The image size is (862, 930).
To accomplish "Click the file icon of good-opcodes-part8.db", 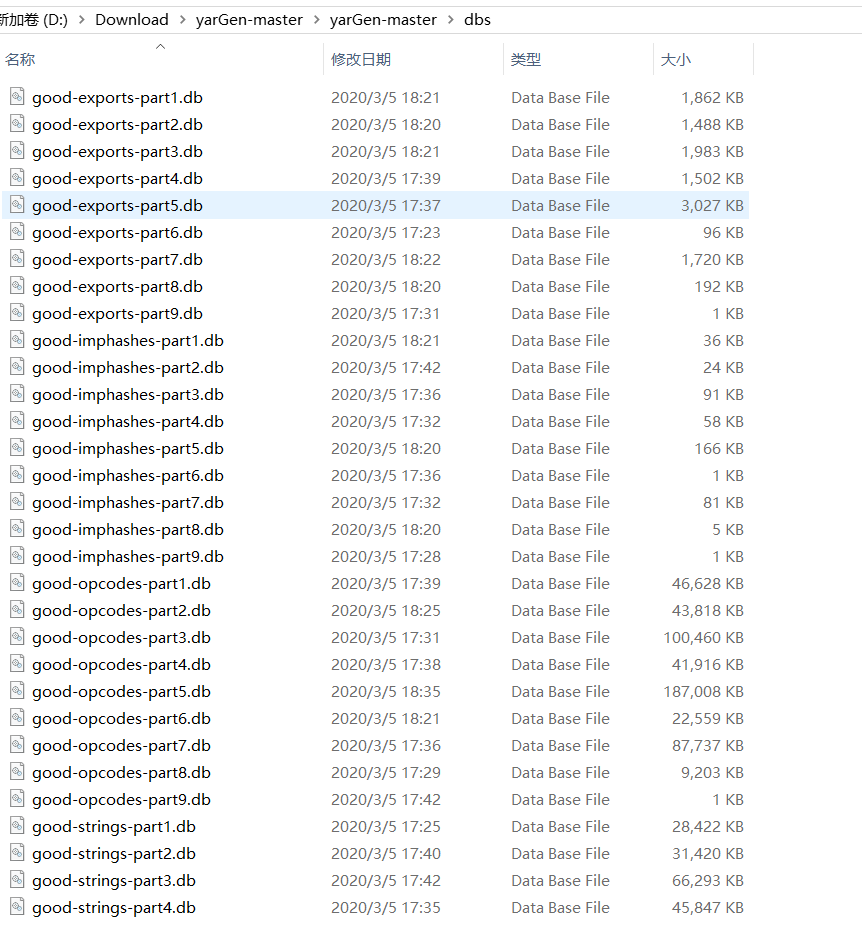I will click(x=17, y=772).
